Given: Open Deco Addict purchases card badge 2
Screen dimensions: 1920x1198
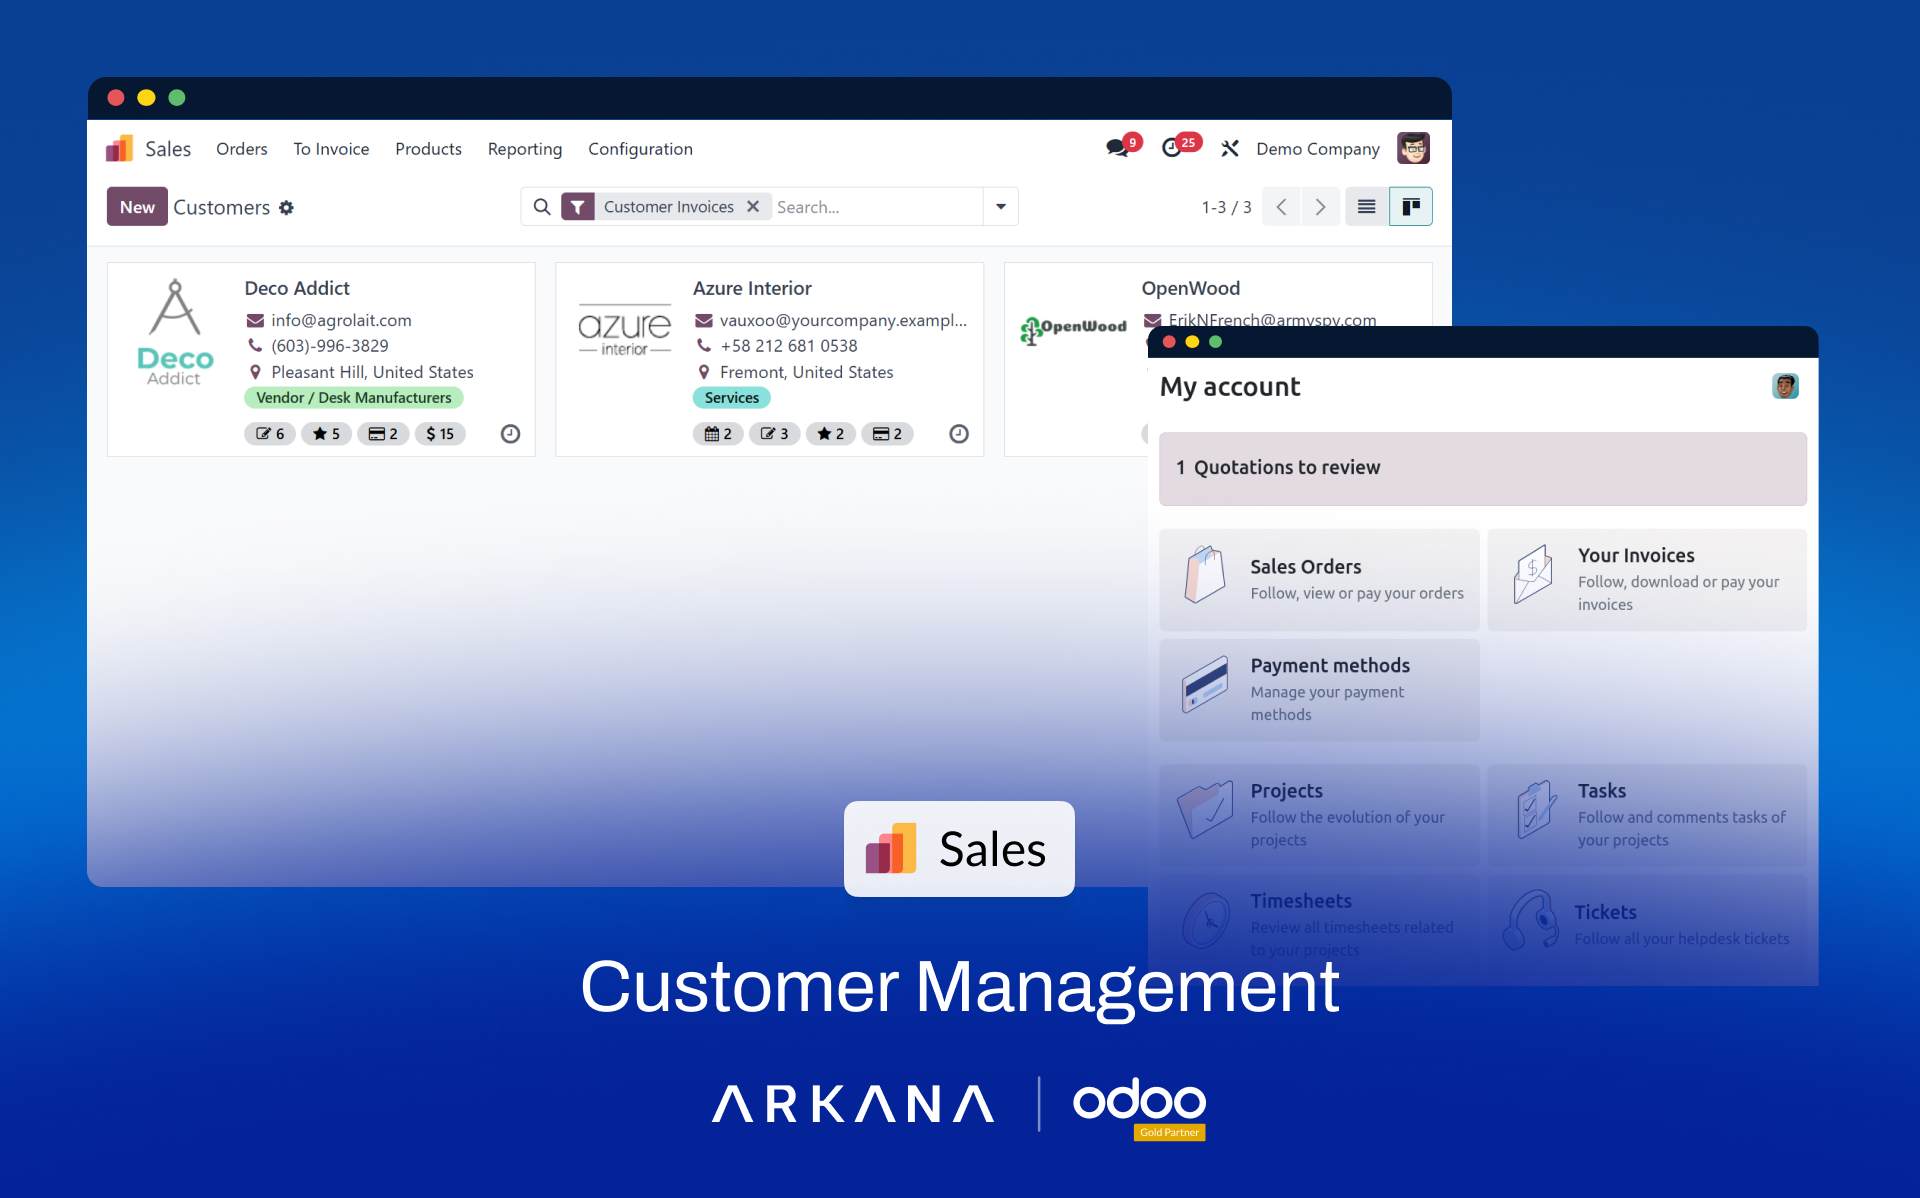Looking at the screenshot, I should (383, 434).
